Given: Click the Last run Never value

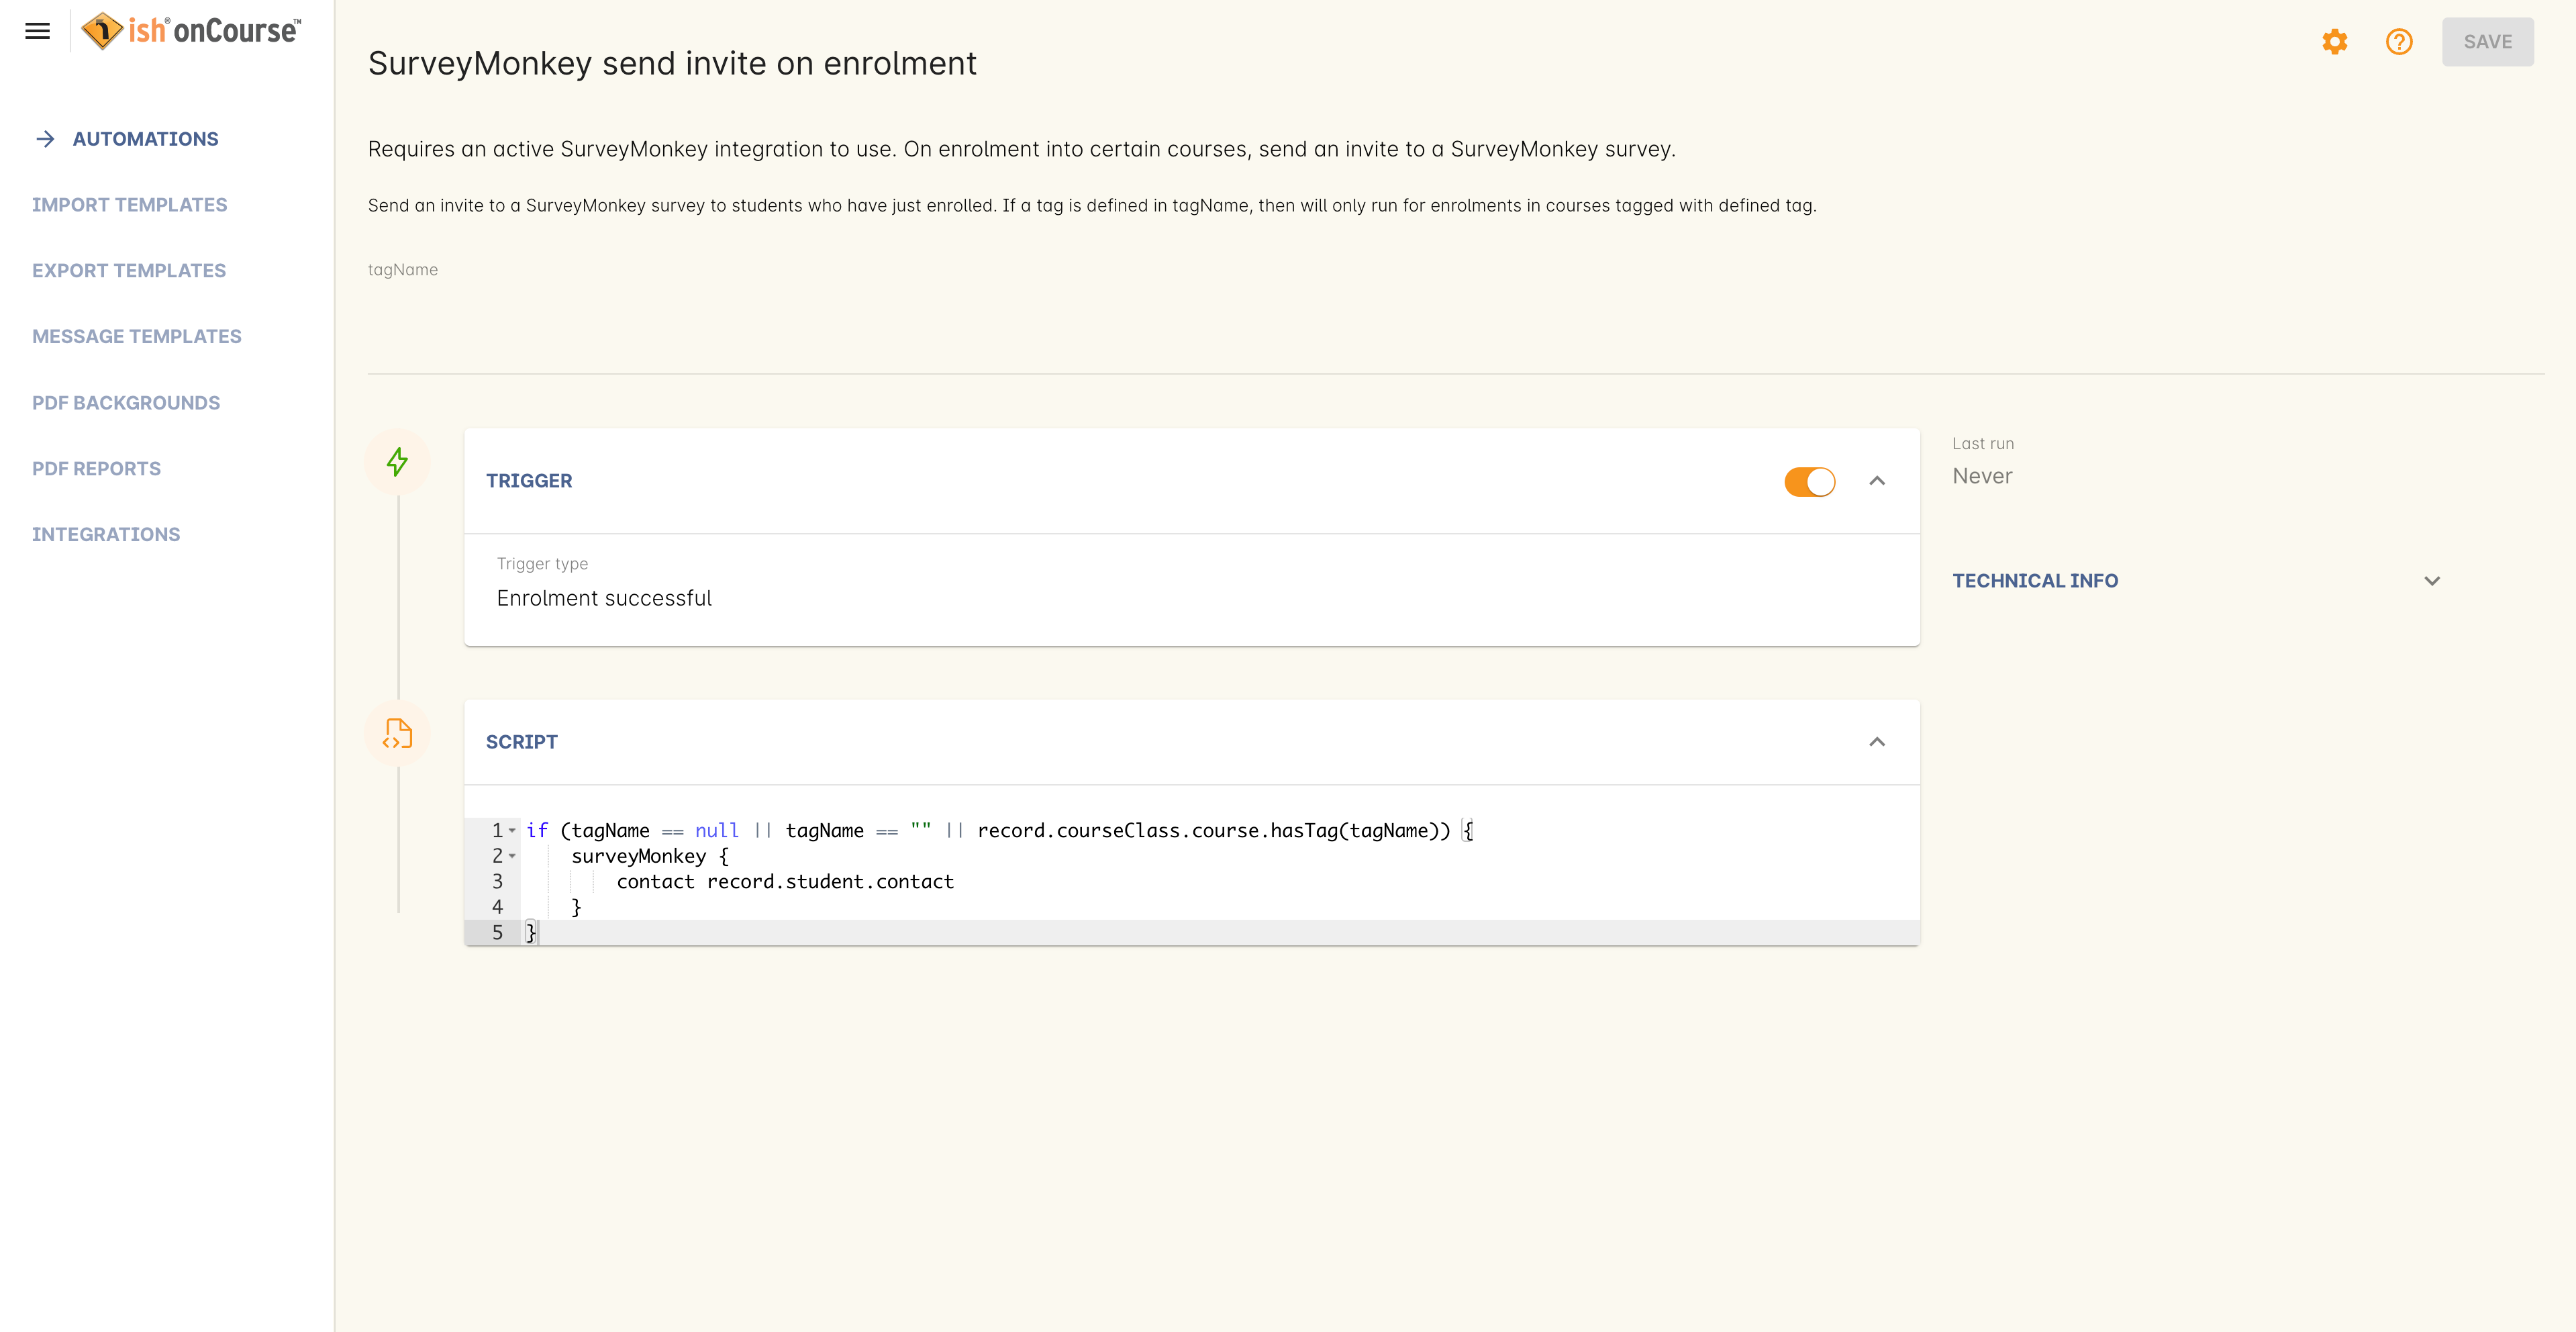Looking at the screenshot, I should point(1982,476).
